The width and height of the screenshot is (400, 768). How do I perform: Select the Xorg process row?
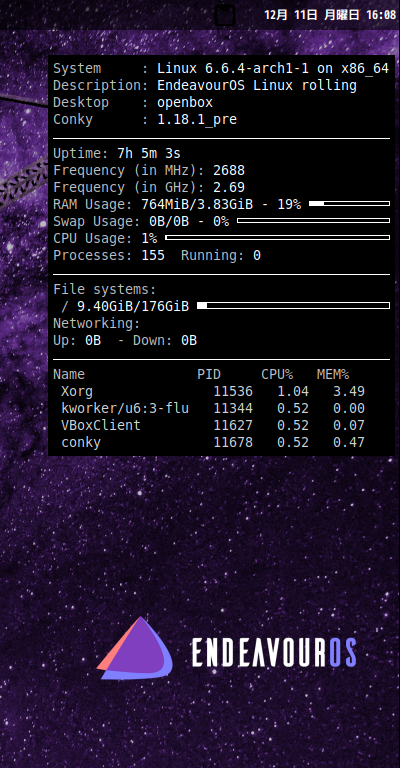pyautogui.click(x=212, y=391)
